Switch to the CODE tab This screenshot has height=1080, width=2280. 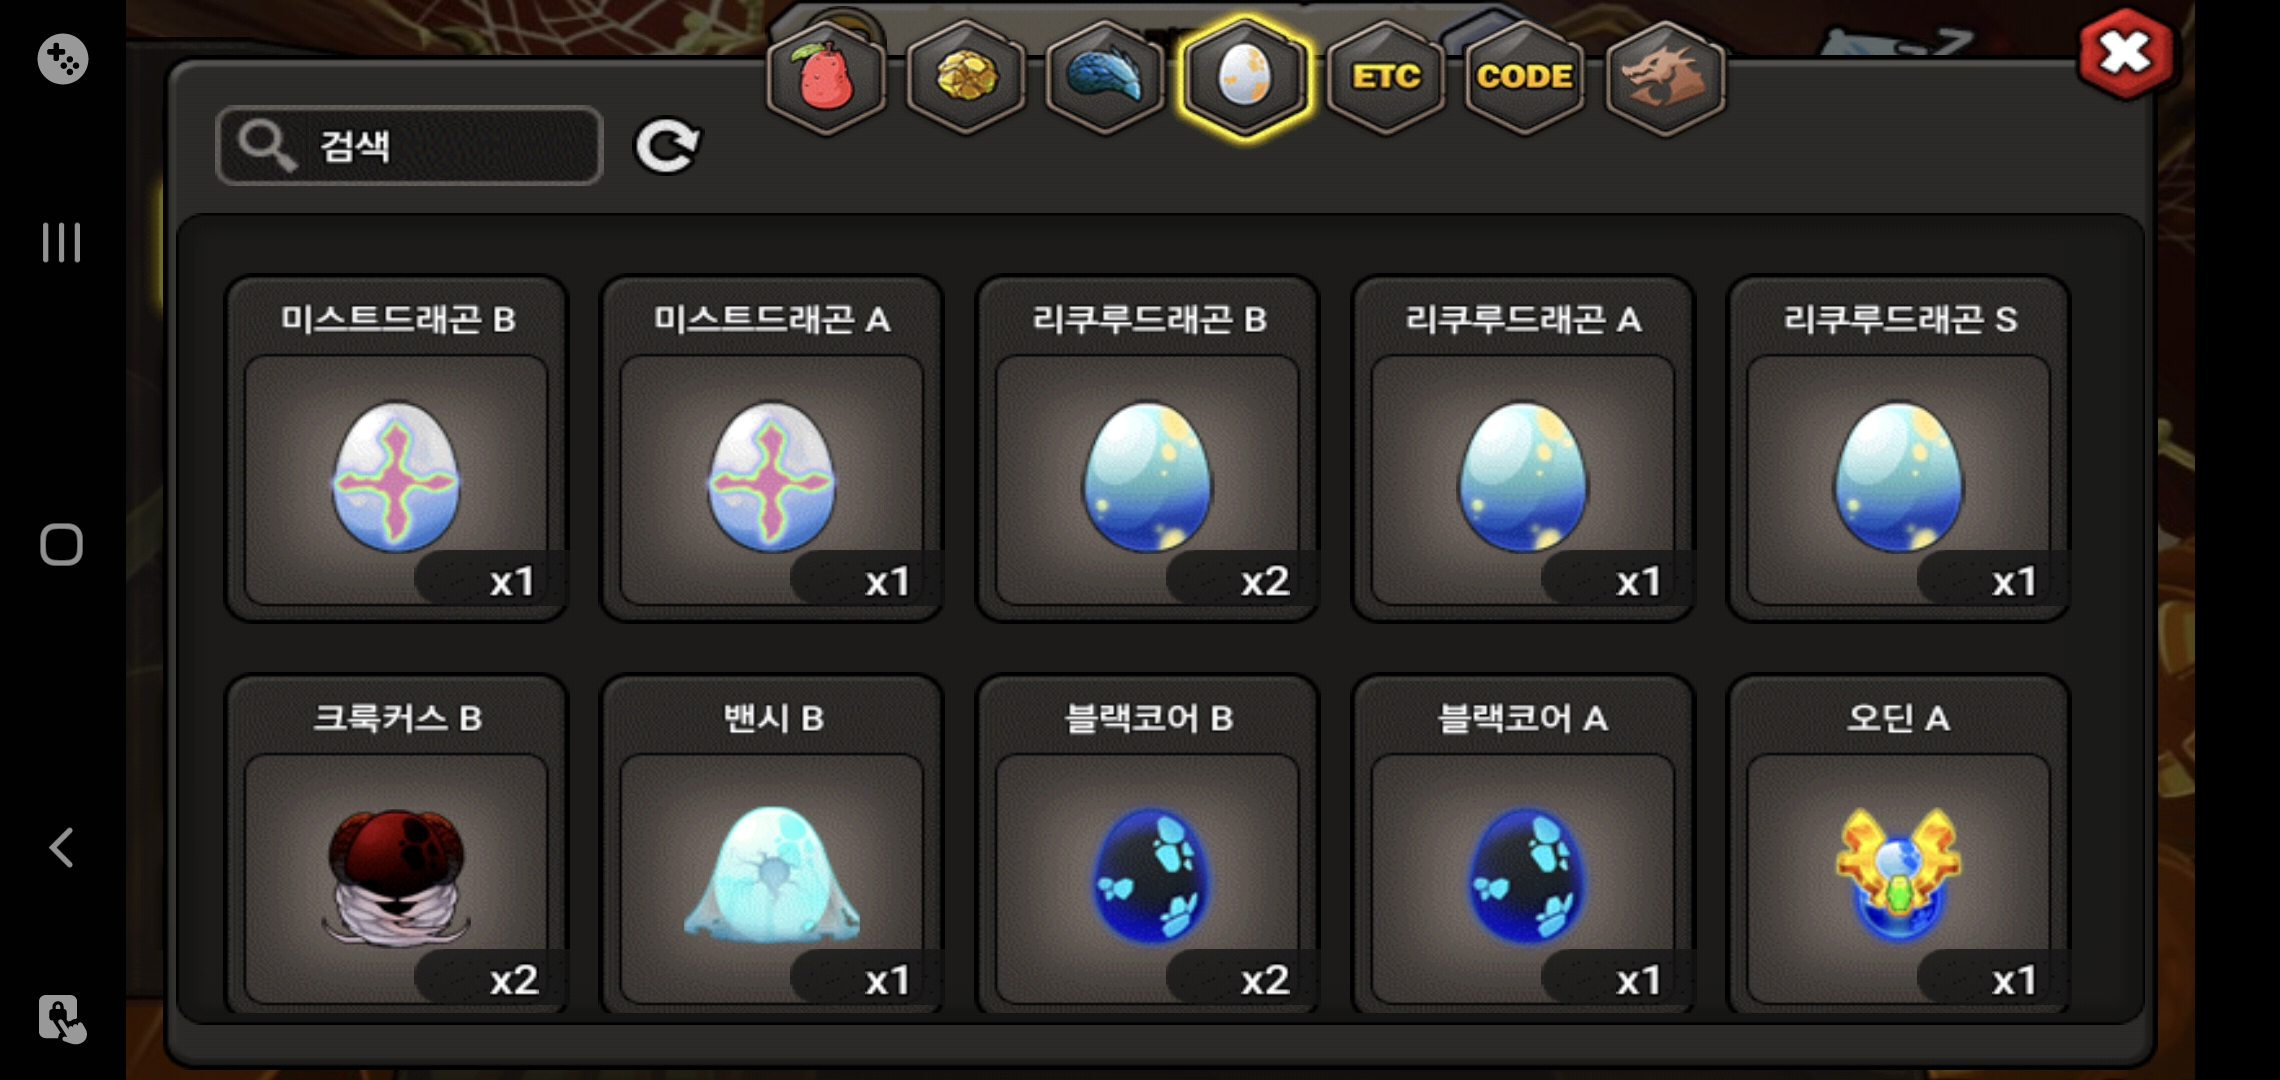click(1525, 76)
